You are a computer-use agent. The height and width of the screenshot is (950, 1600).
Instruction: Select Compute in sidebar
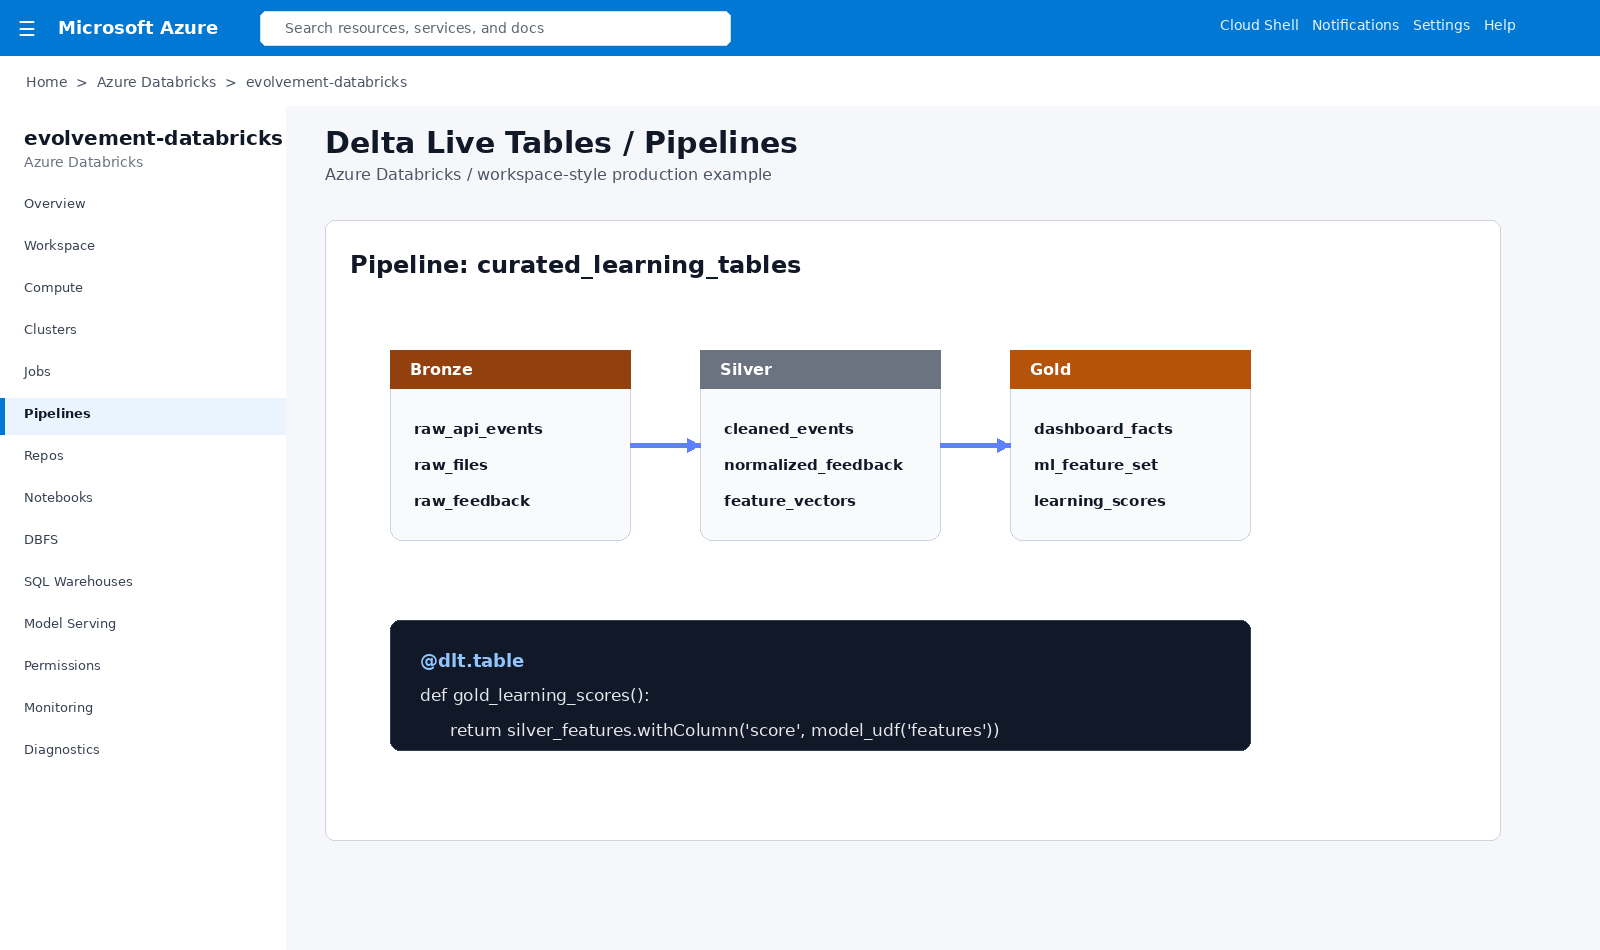click(x=143, y=287)
